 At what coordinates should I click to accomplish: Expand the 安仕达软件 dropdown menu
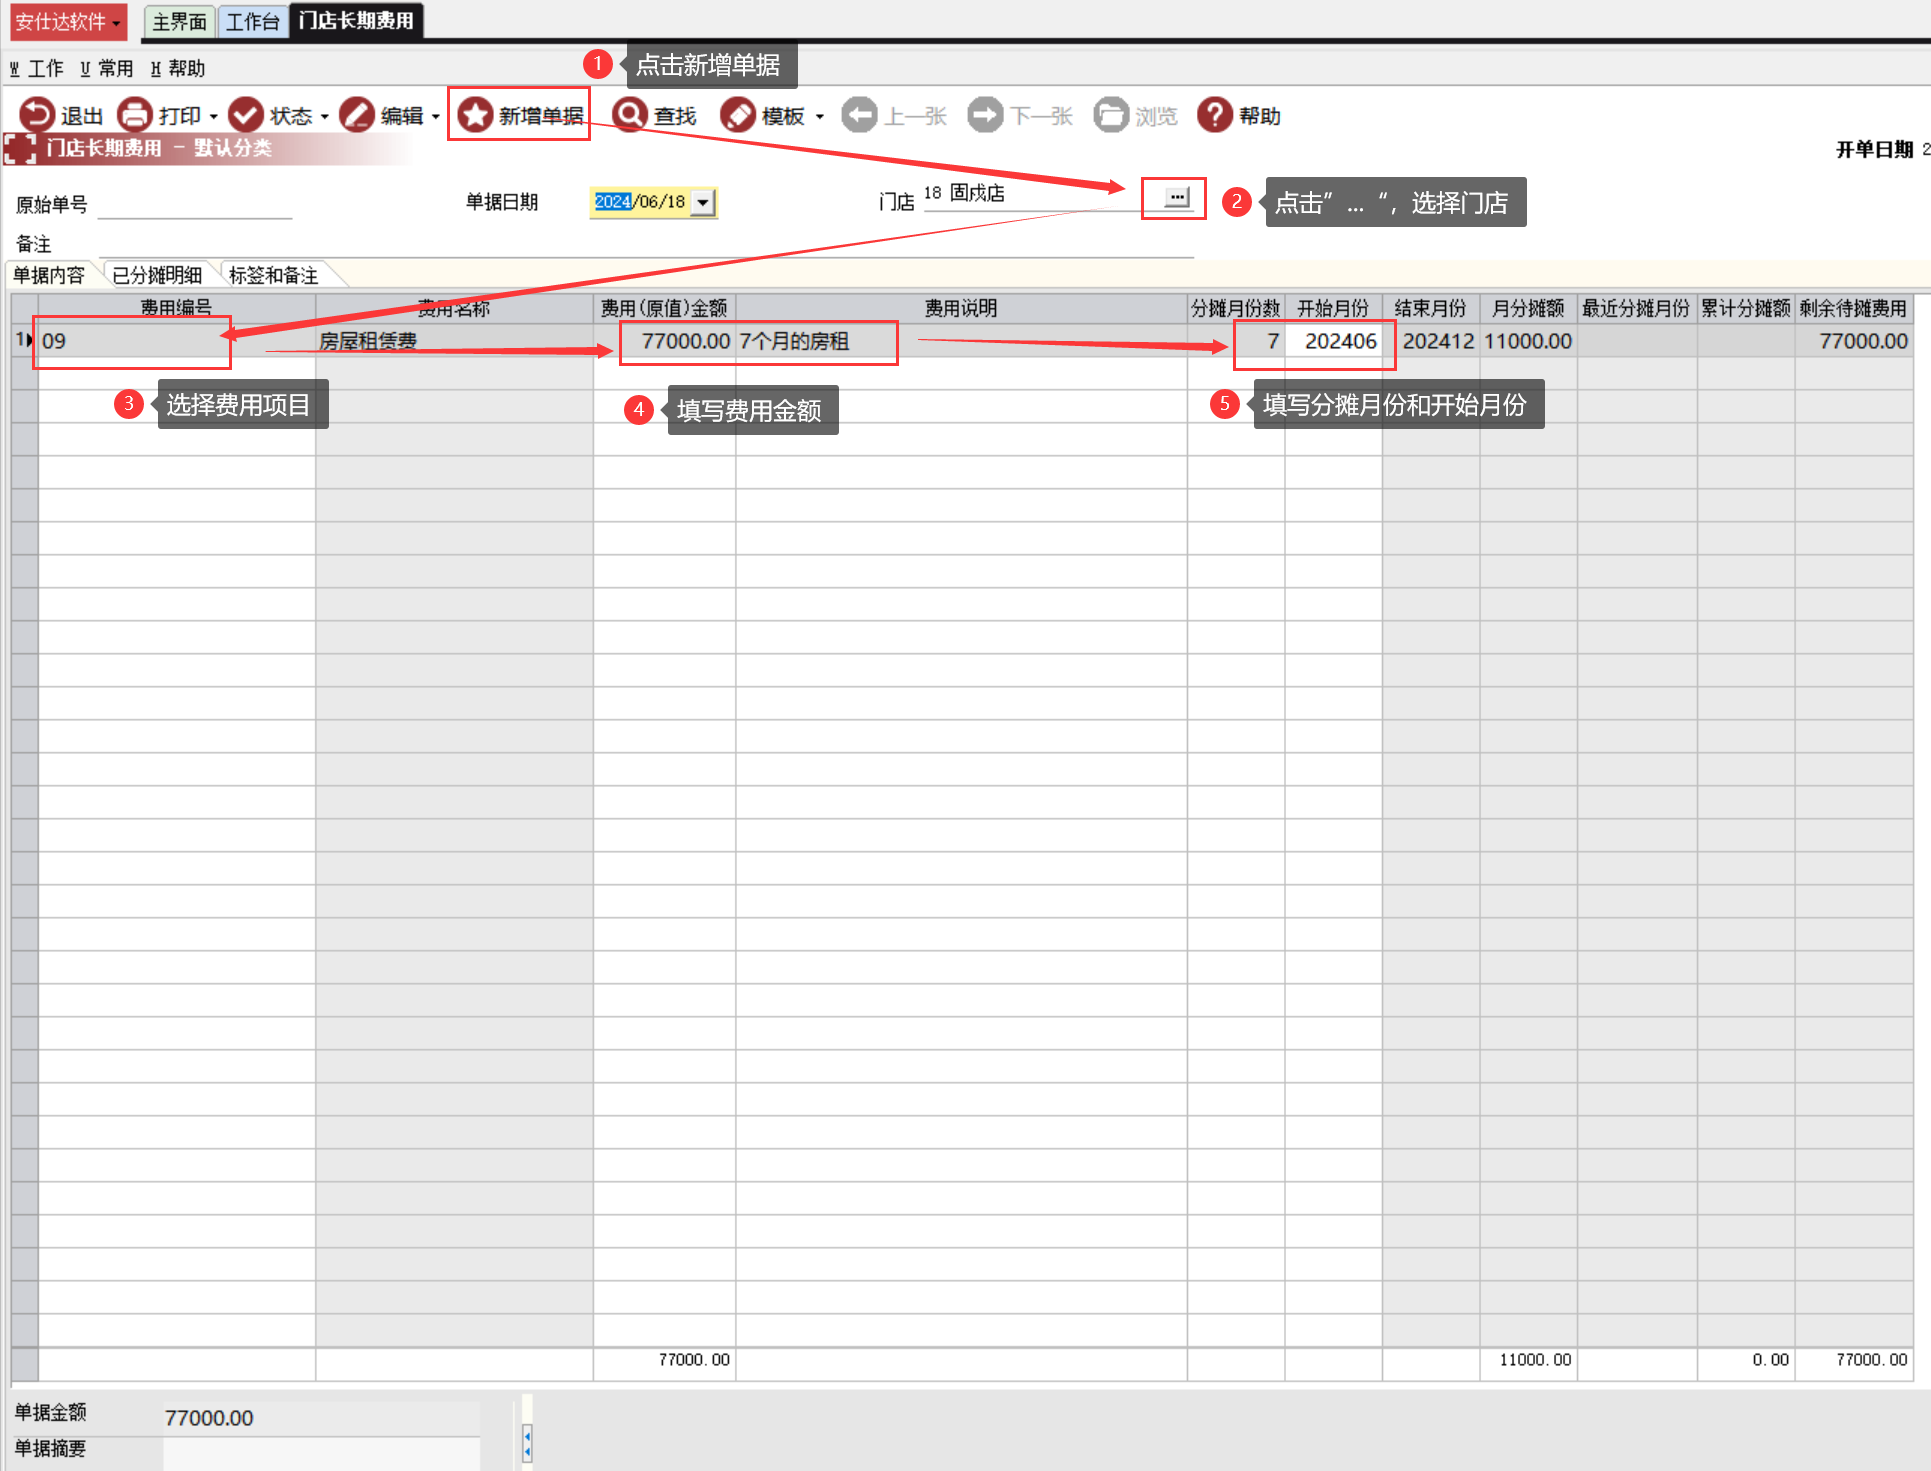pyautogui.click(x=67, y=21)
